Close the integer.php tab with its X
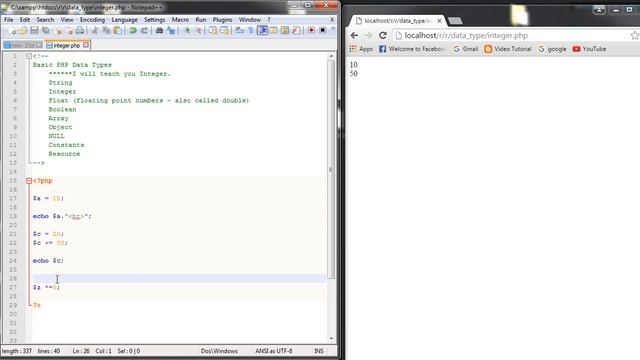The width and height of the screenshot is (640, 360). point(86,45)
